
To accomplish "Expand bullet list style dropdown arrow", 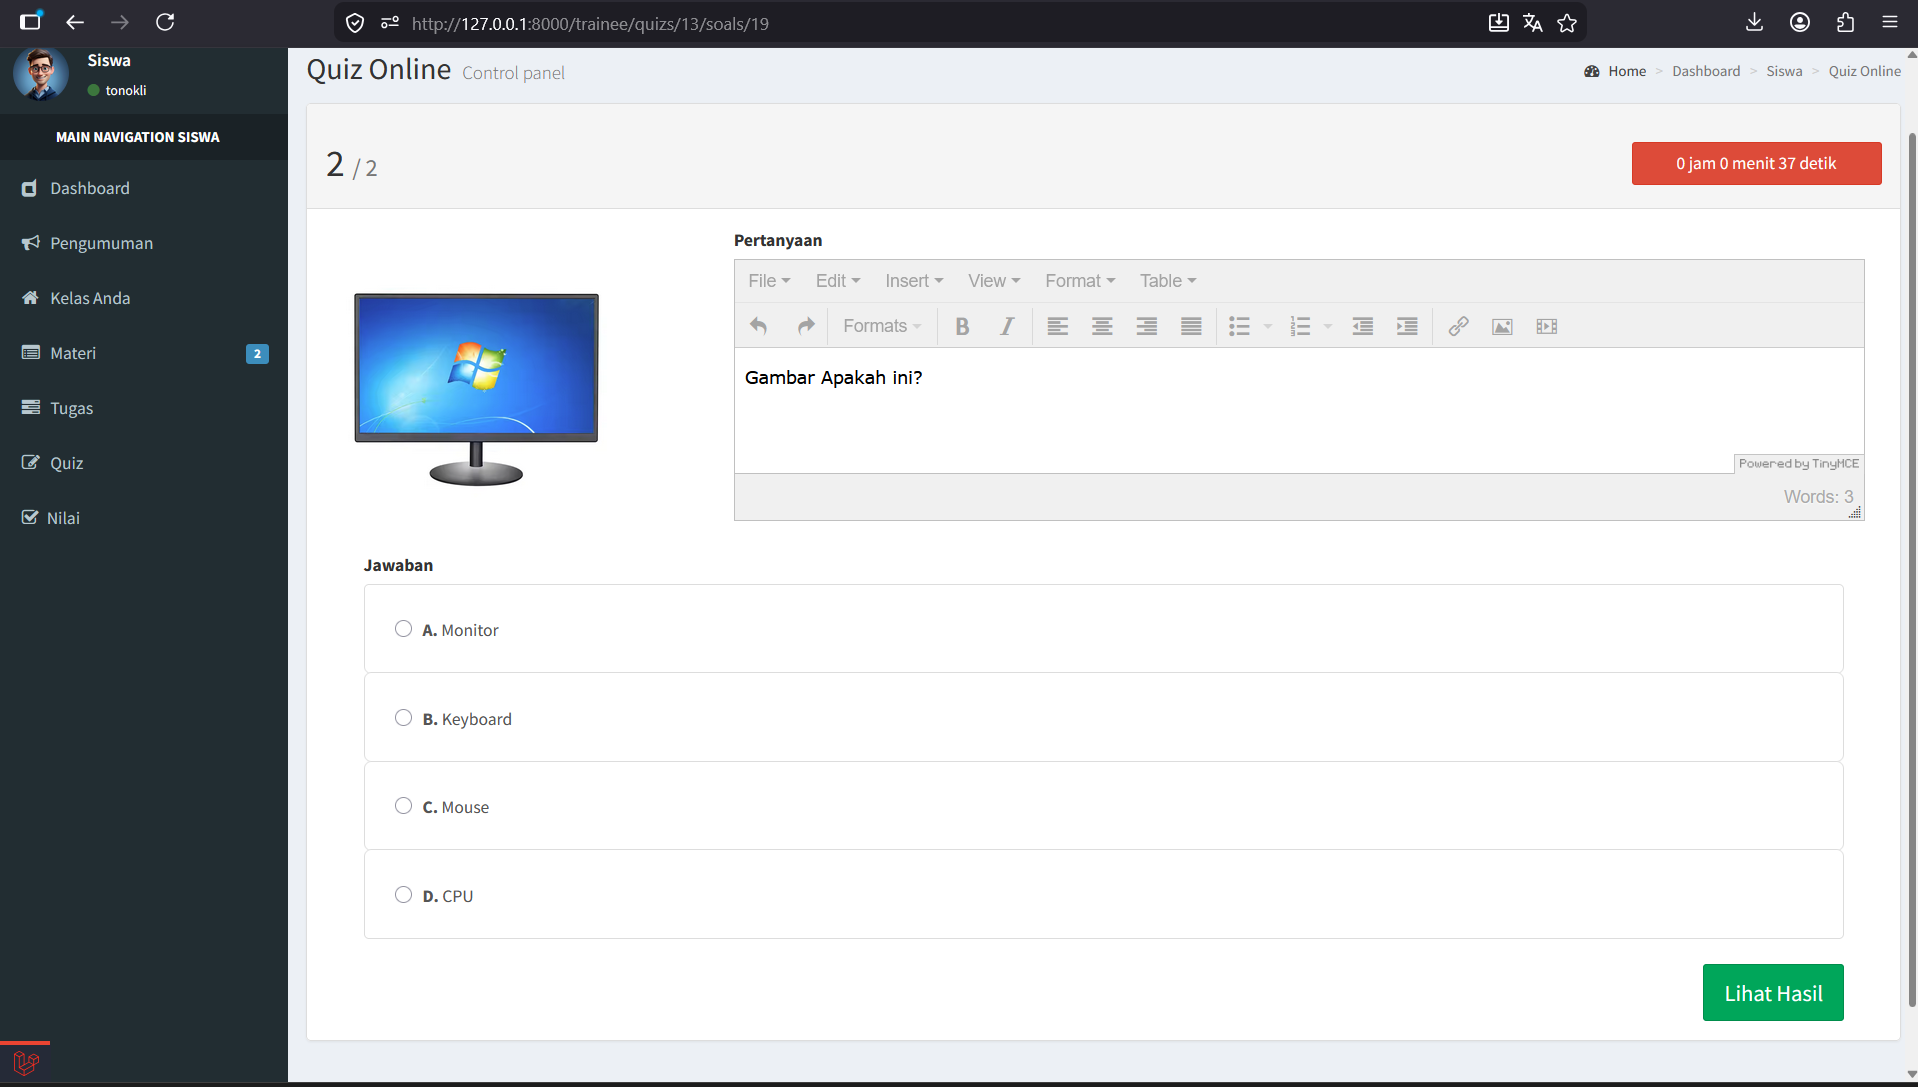I will click(x=1268, y=326).
